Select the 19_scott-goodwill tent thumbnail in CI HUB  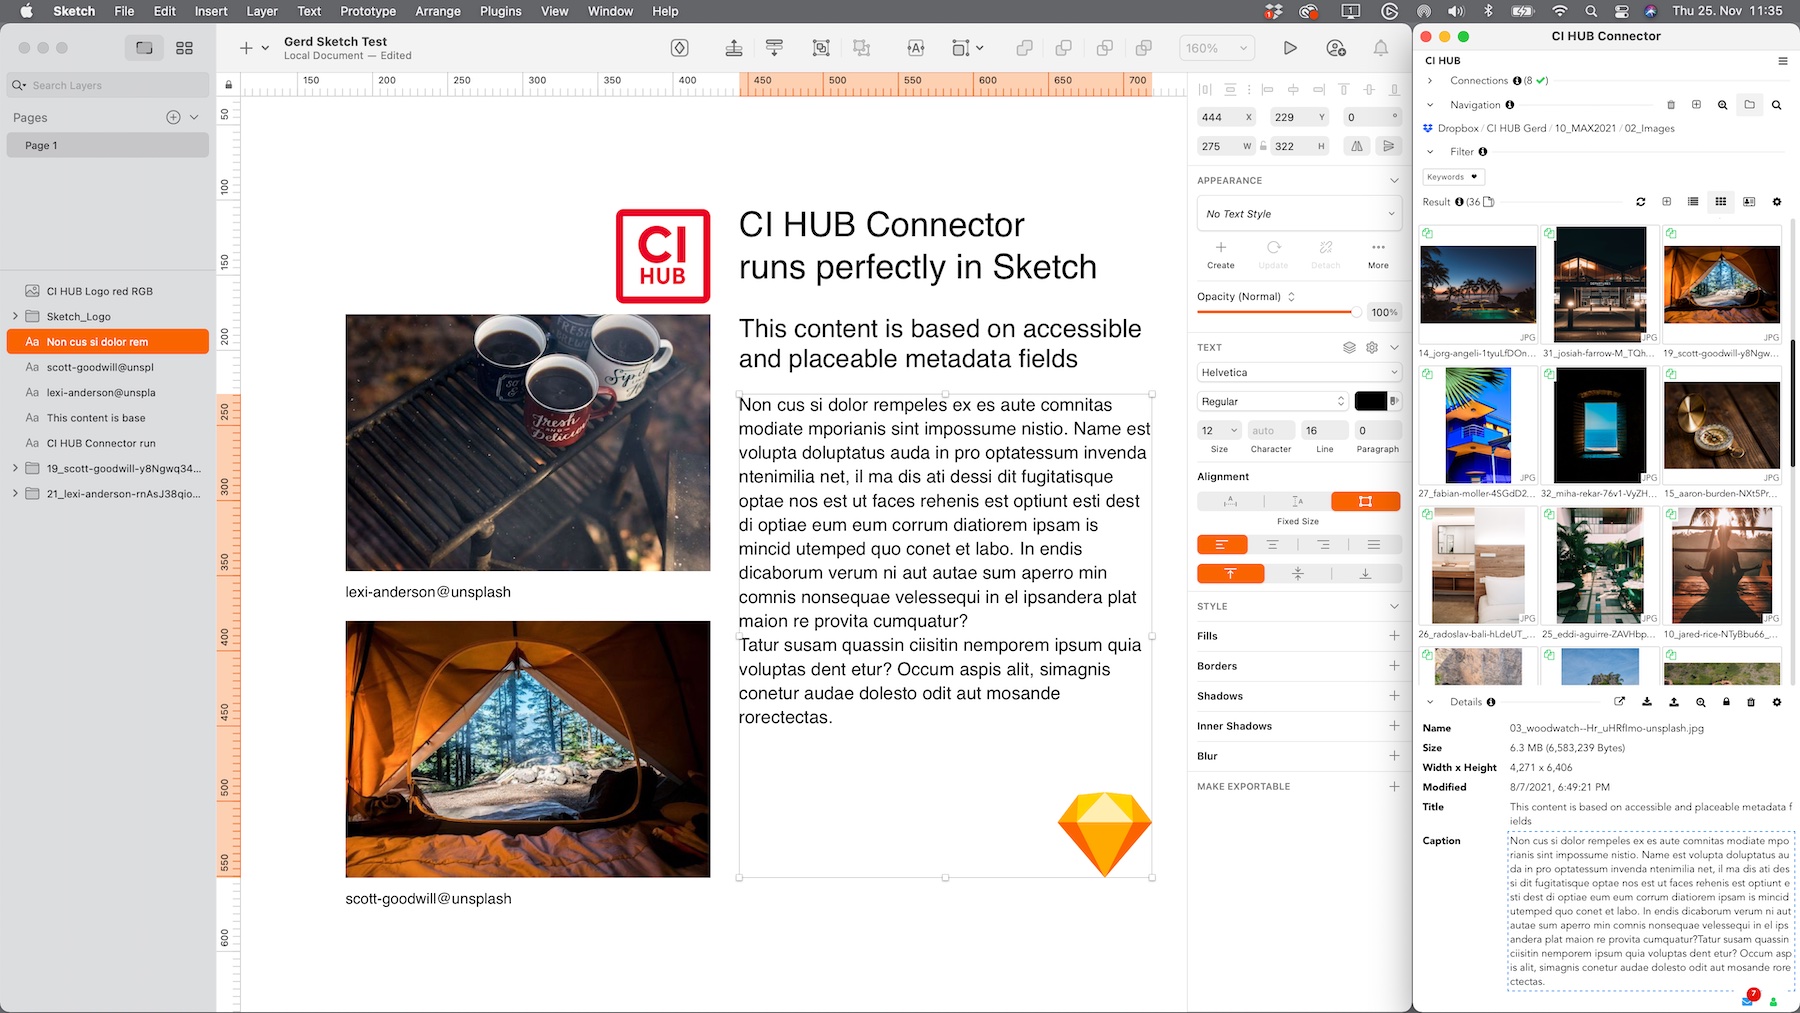tap(1722, 285)
